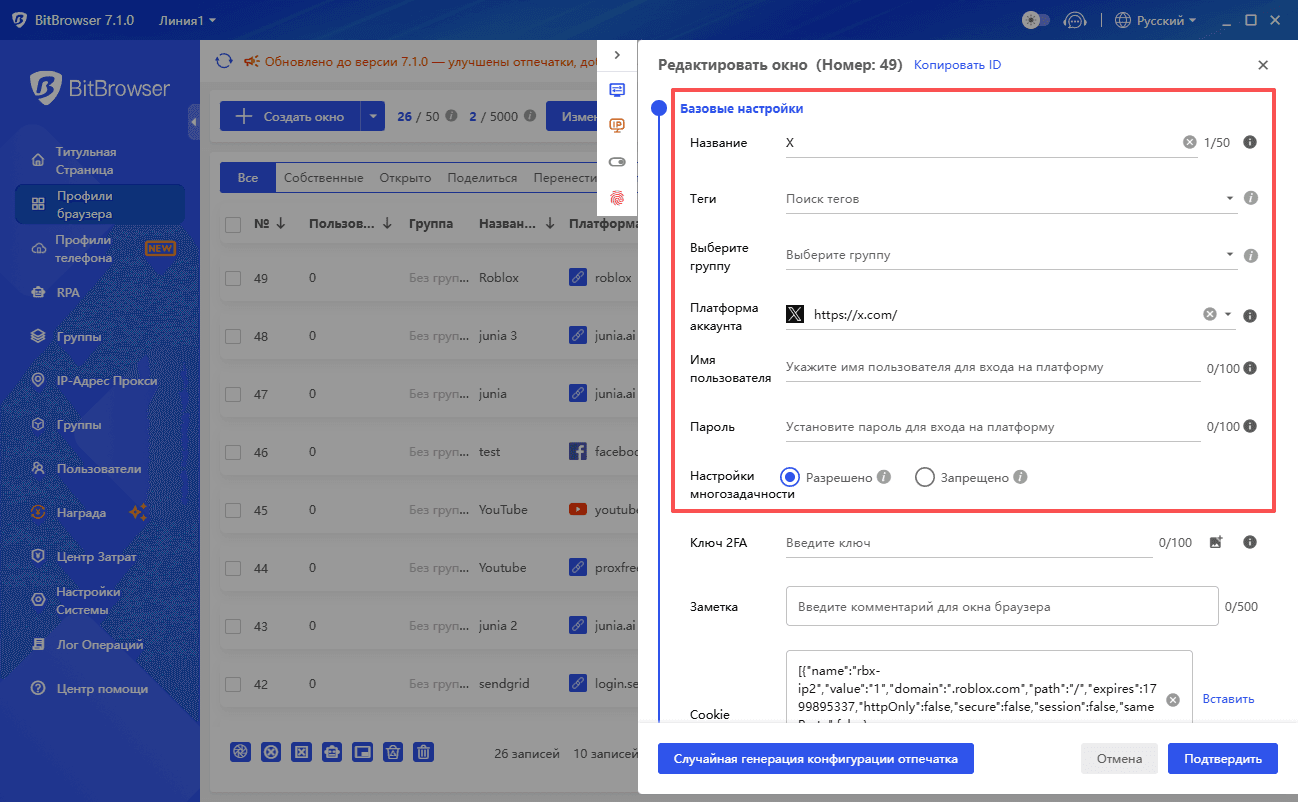Open the Центр помощи section
Image resolution: width=1298 pixels, height=802 pixels.
(x=95, y=688)
